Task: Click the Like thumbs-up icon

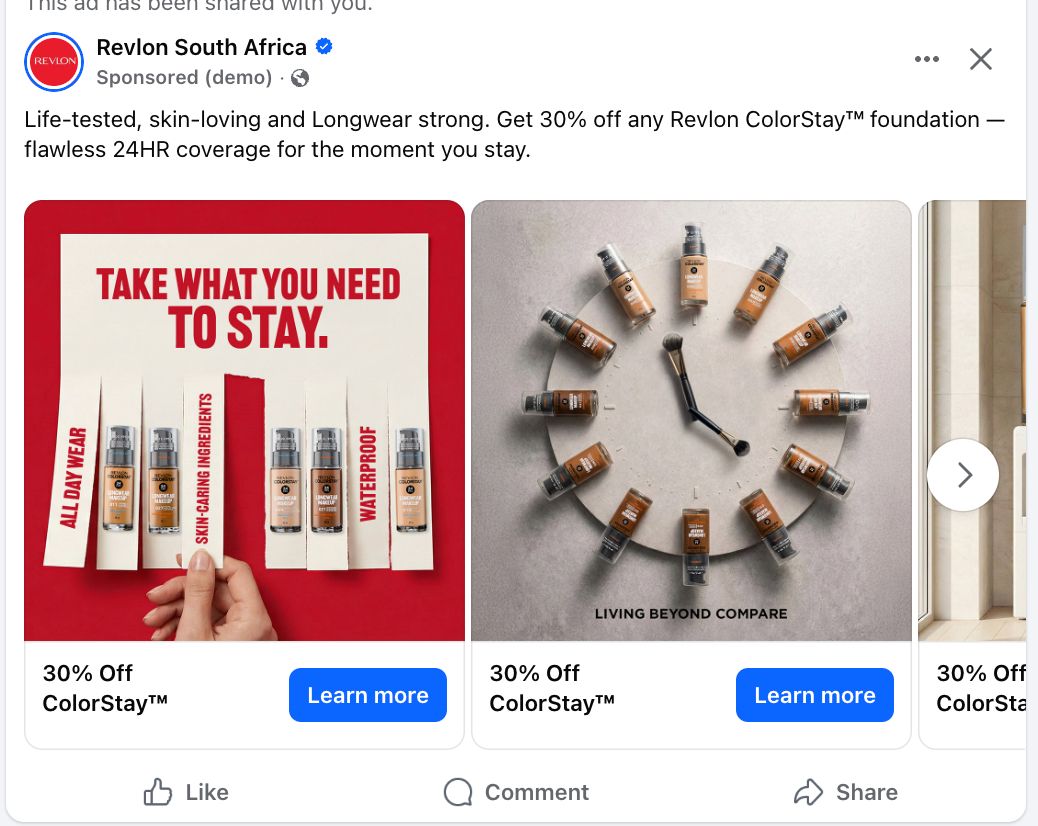Action: (158, 792)
